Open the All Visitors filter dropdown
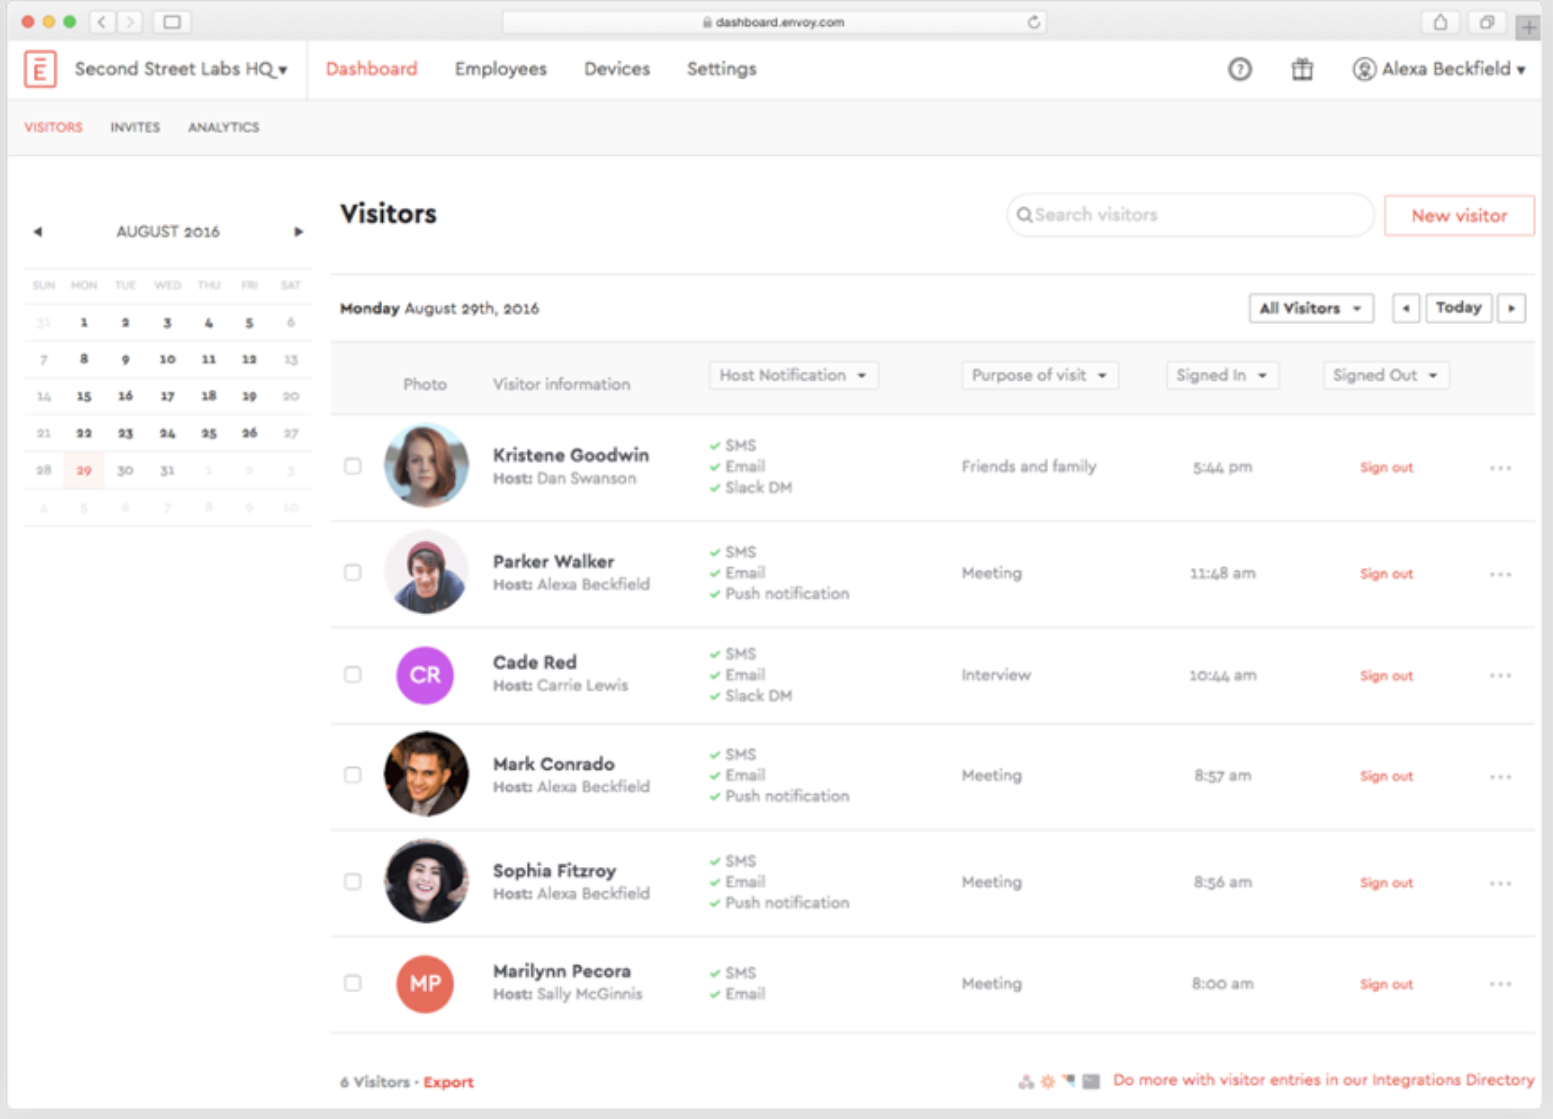Viewport: 1553px width, 1119px height. point(1310,308)
